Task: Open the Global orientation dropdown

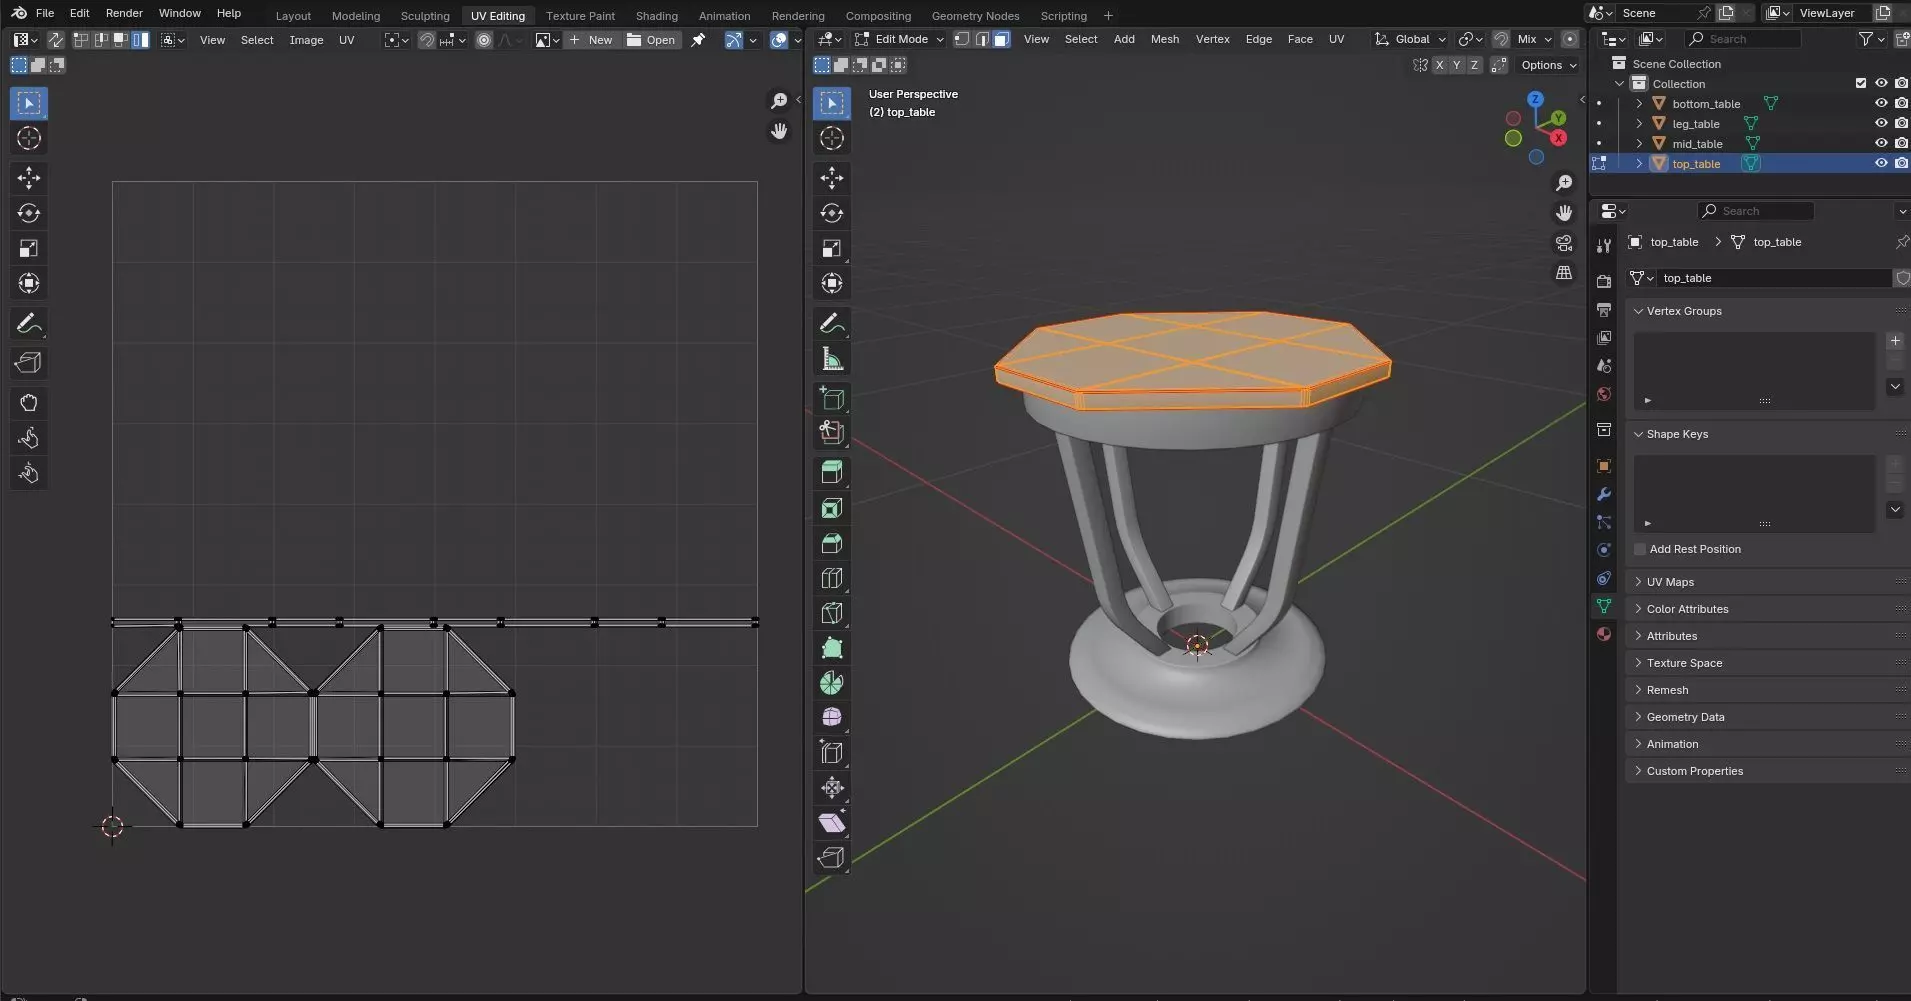Action: click(1410, 39)
